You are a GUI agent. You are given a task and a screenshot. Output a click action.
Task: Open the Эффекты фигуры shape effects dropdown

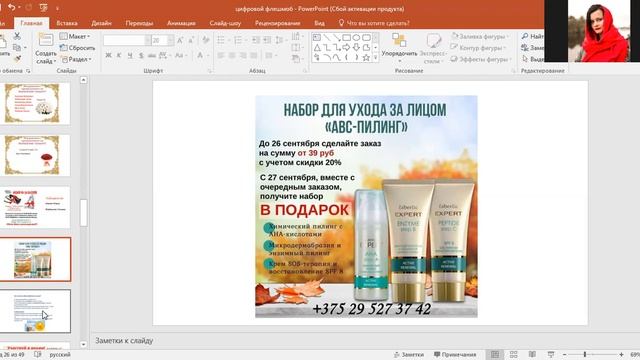pyautogui.click(x=481, y=59)
